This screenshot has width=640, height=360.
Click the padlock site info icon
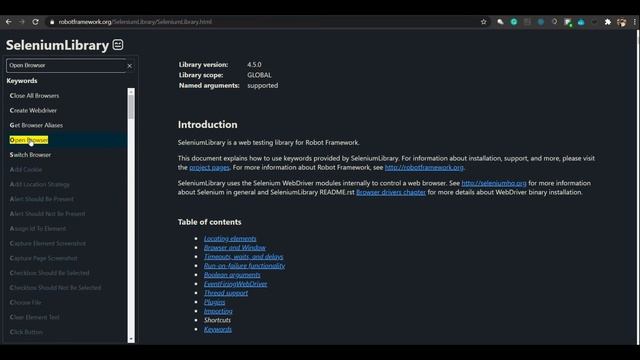pyautogui.click(x=52, y=22)
